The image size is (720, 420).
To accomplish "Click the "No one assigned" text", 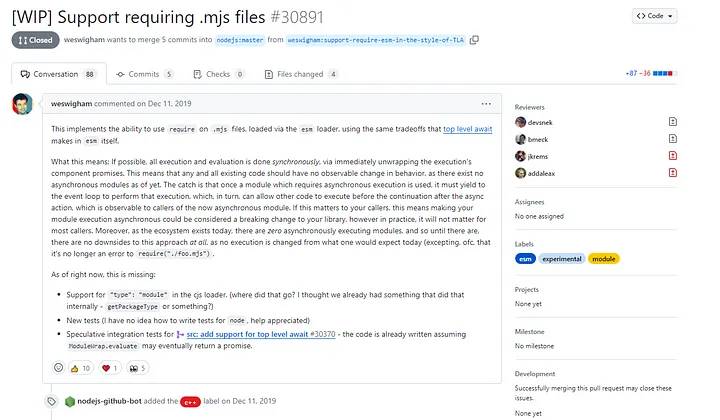I will point(539,216).
